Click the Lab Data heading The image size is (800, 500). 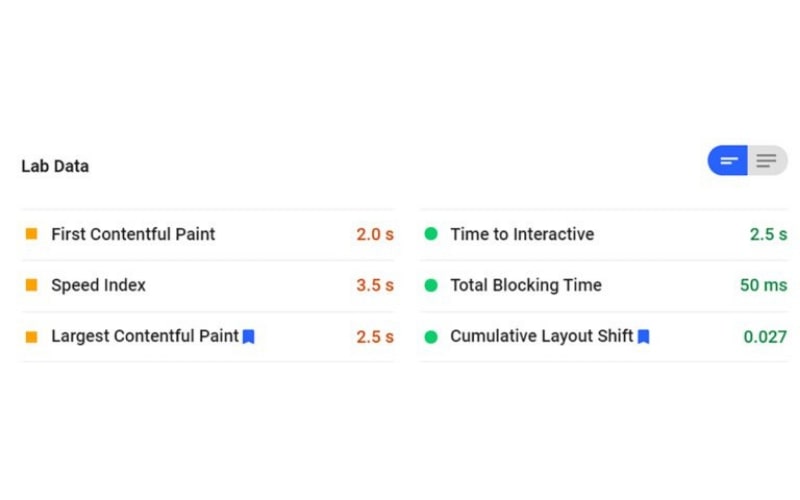click(x=55, y=166)
